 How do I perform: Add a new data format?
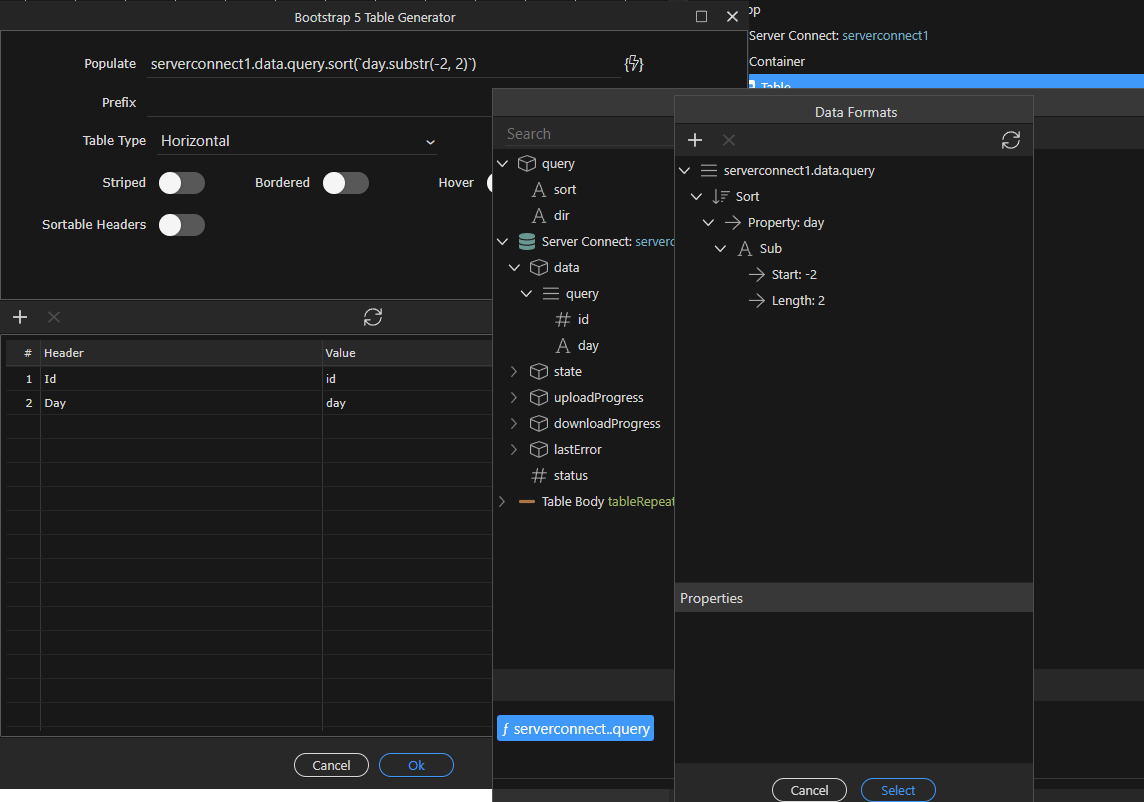pos(695,140)
